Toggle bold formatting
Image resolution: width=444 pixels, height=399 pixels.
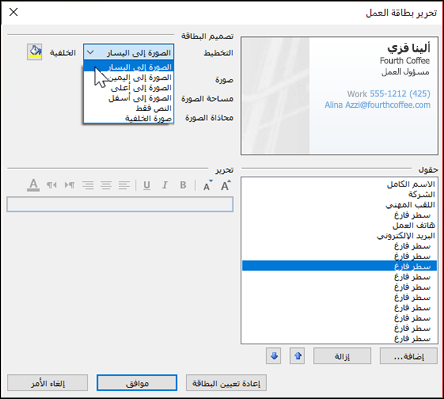[x=183, y=185]
